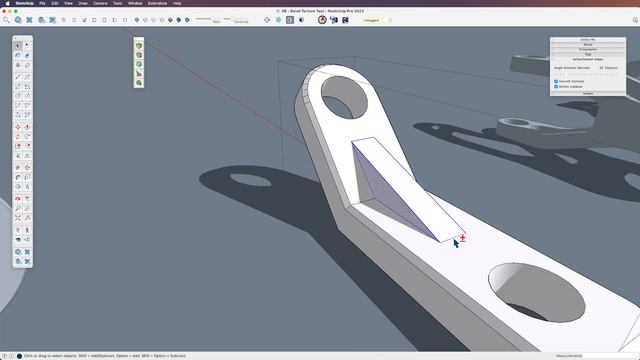Open the Untagged tag dropdown
The image size is (640, 360).
[x=375, y=20]
